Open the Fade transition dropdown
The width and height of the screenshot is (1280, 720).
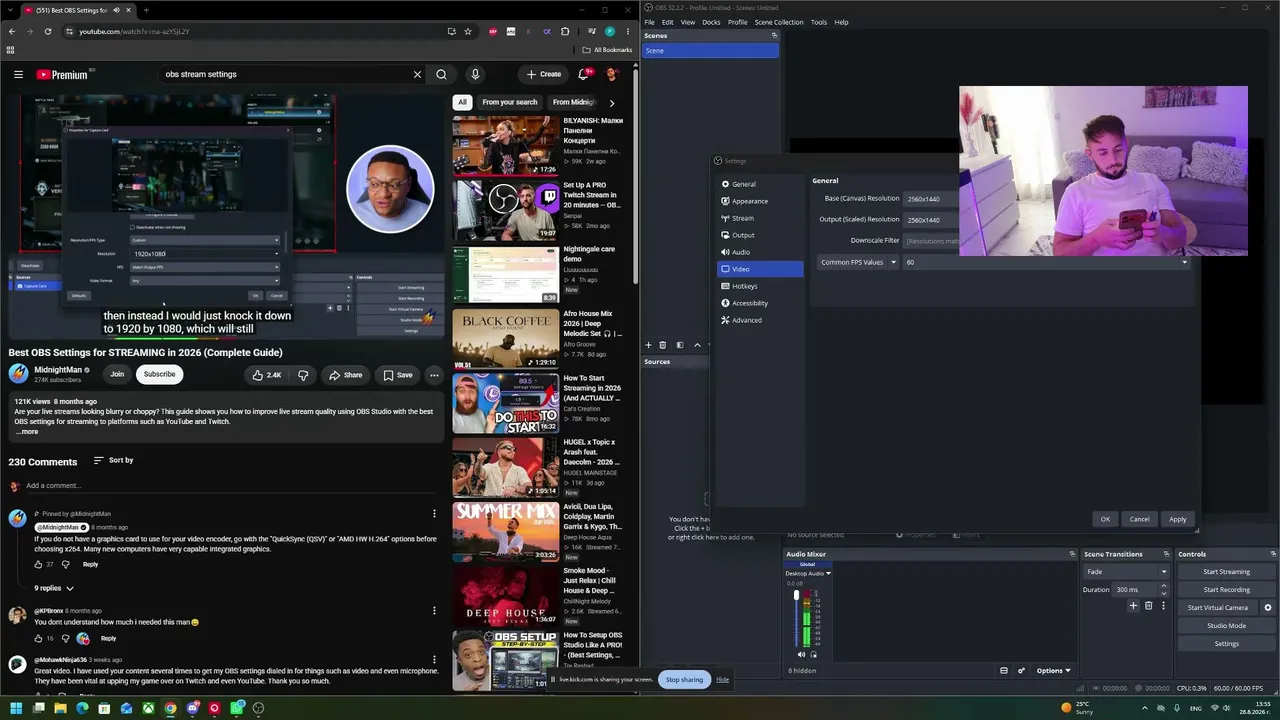tap(1126, 572)
